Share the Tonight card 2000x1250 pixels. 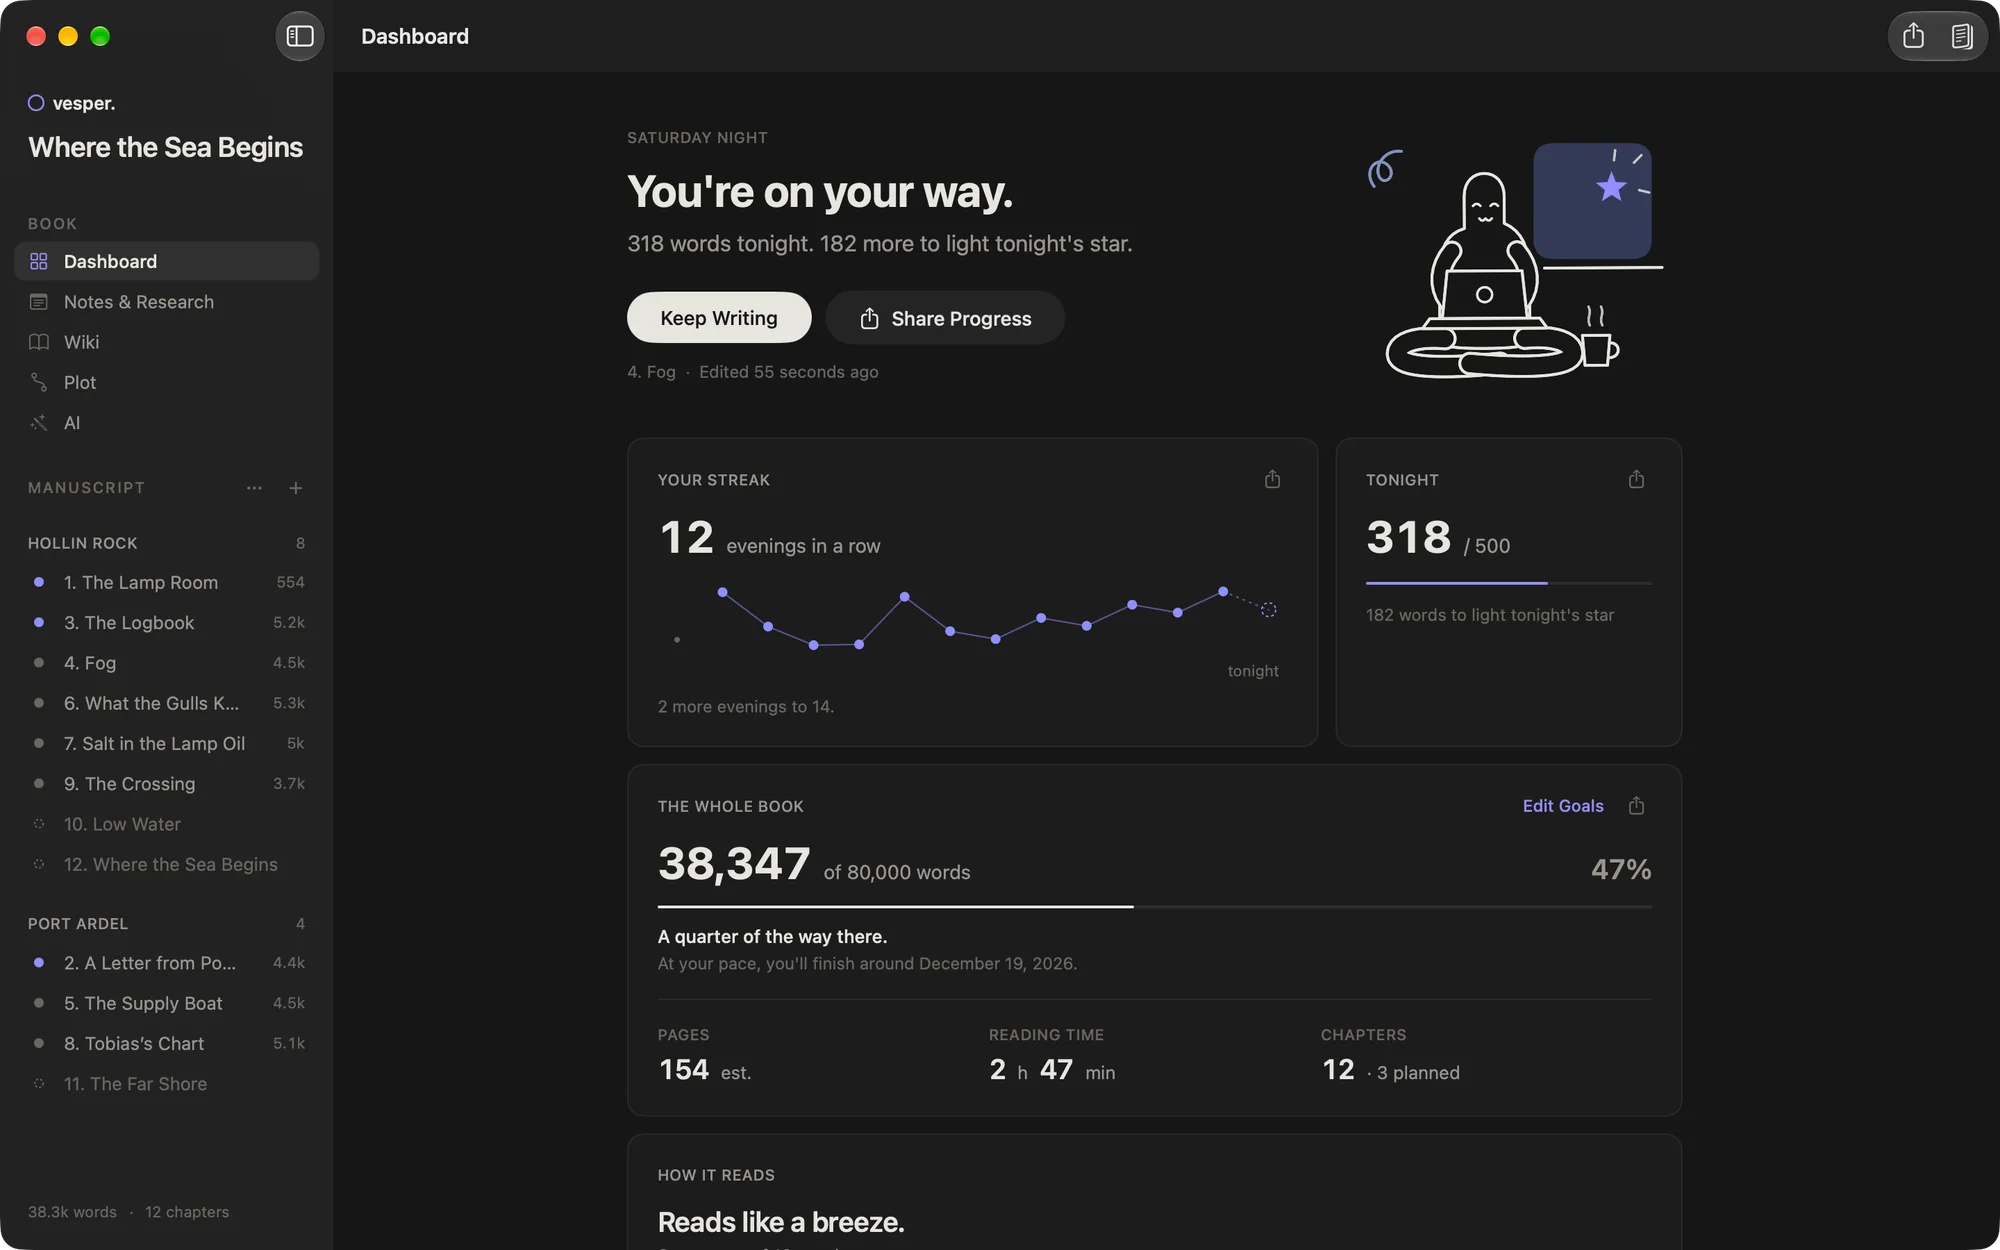1636,479
